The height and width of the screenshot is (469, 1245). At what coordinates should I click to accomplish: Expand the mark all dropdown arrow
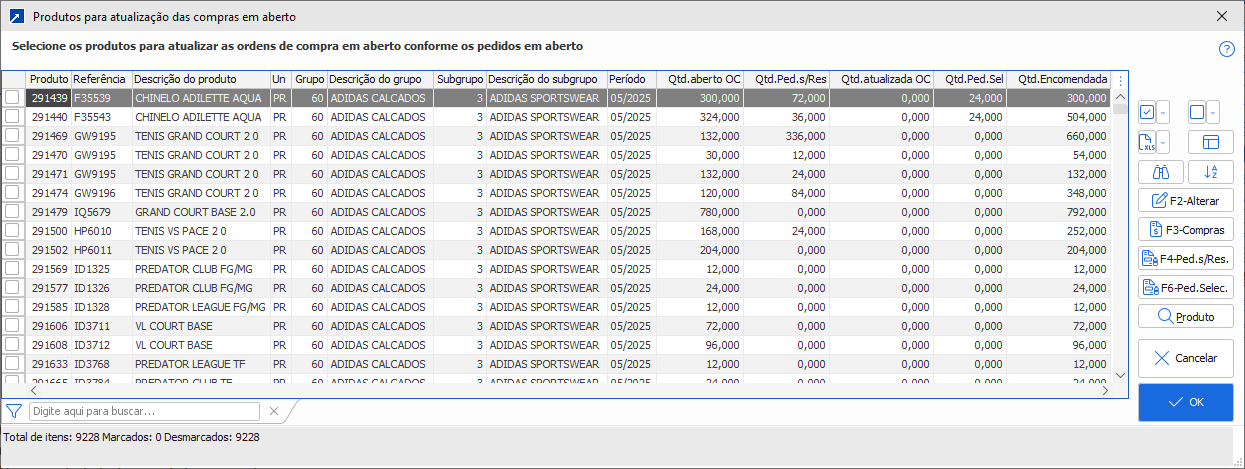pos(1165,112)
